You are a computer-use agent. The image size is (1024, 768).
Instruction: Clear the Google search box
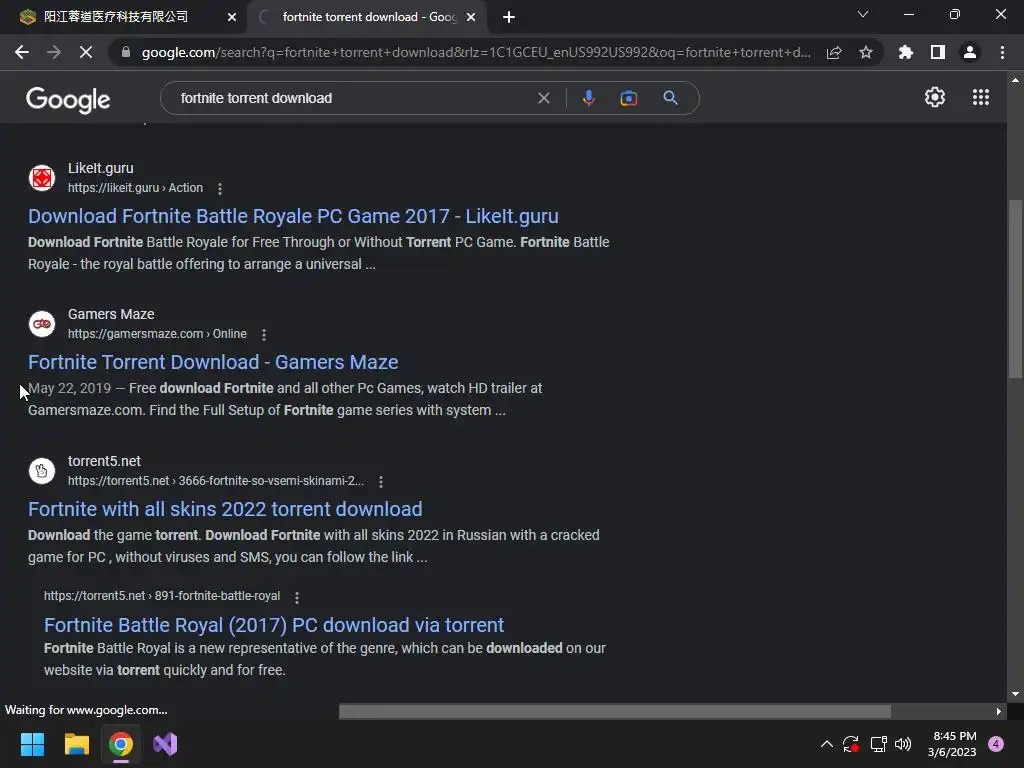pyautogui.click(x=543, y=98)
